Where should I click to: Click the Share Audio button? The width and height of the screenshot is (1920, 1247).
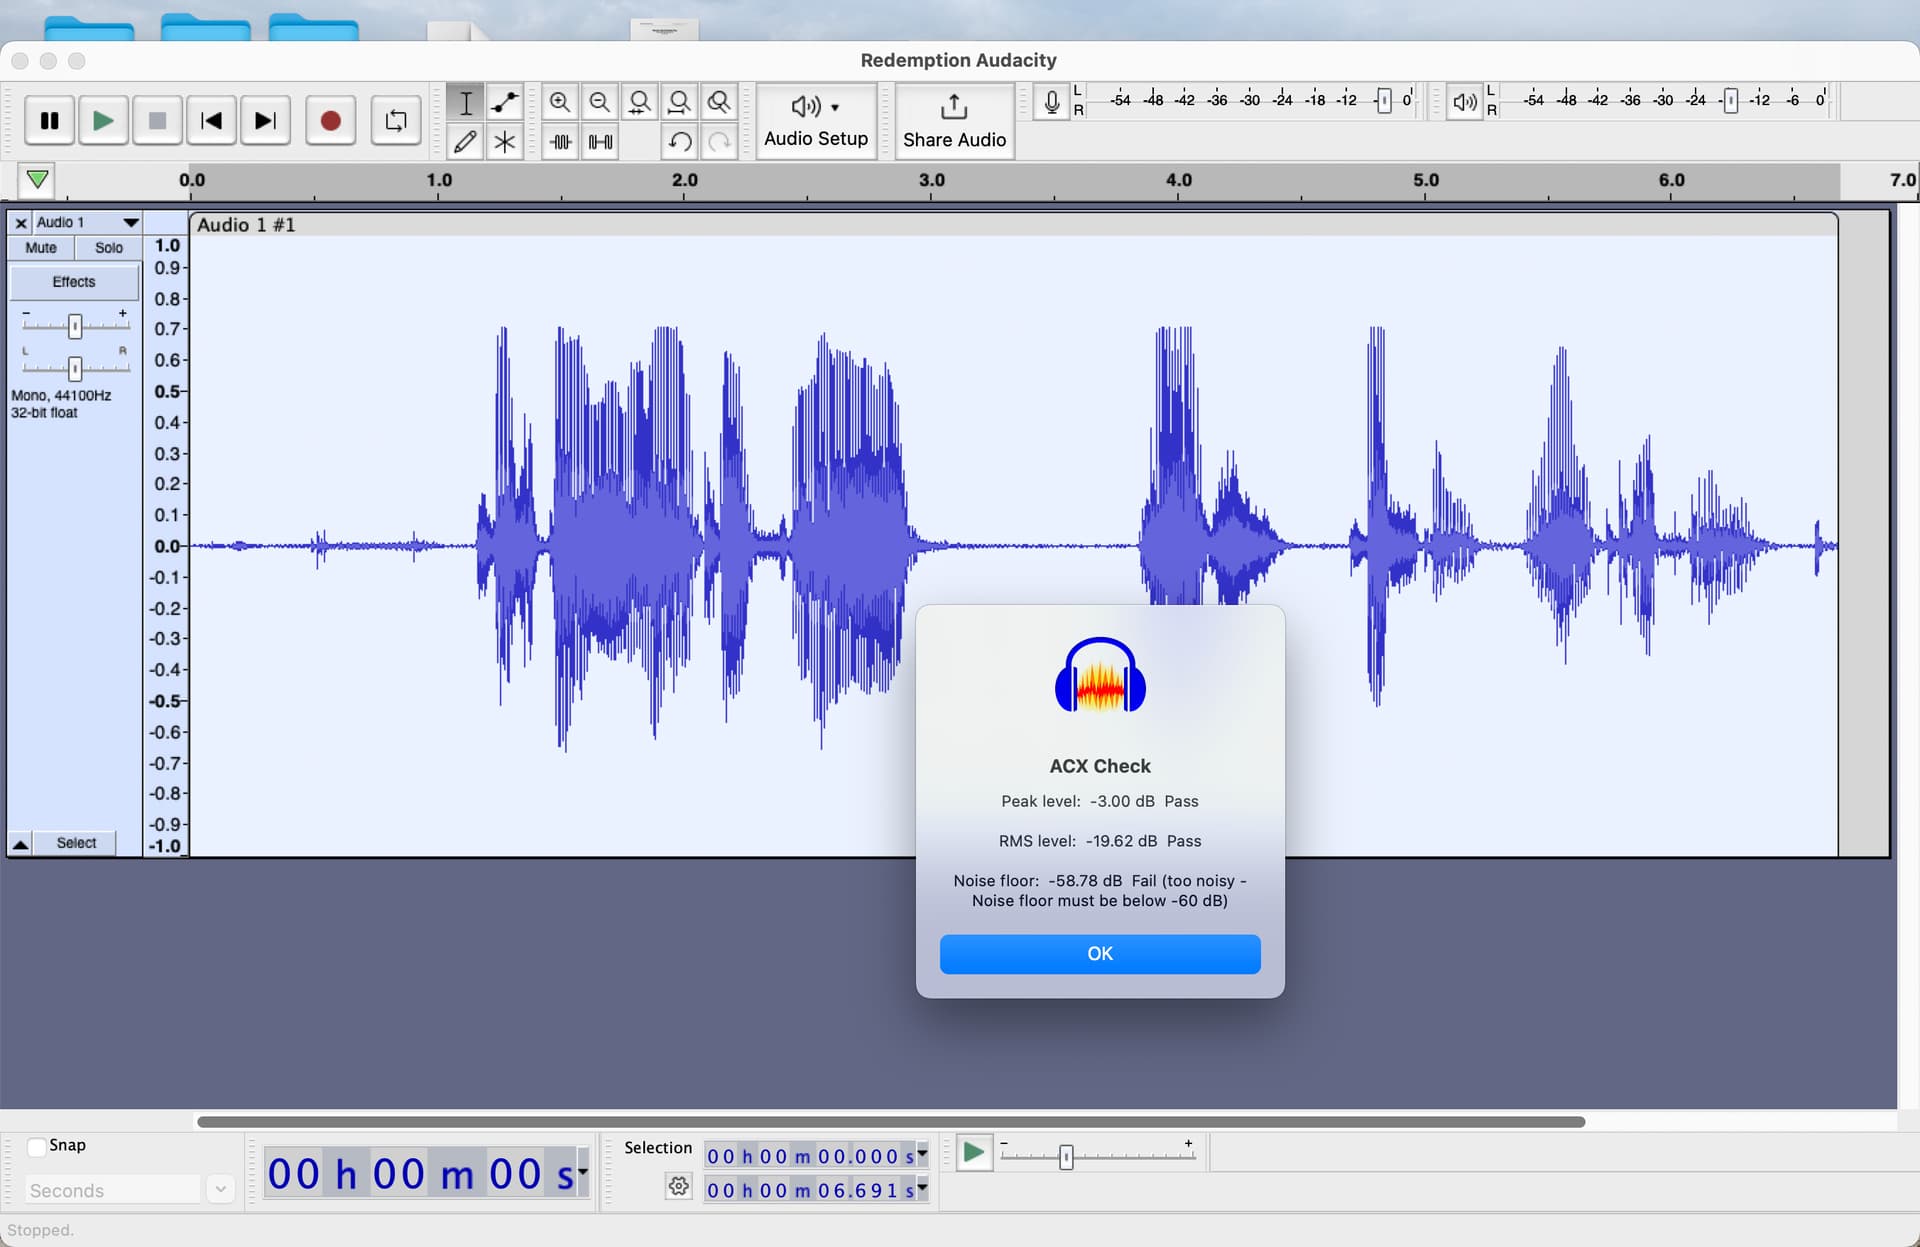pyautogui.click(x=954, y=121)
